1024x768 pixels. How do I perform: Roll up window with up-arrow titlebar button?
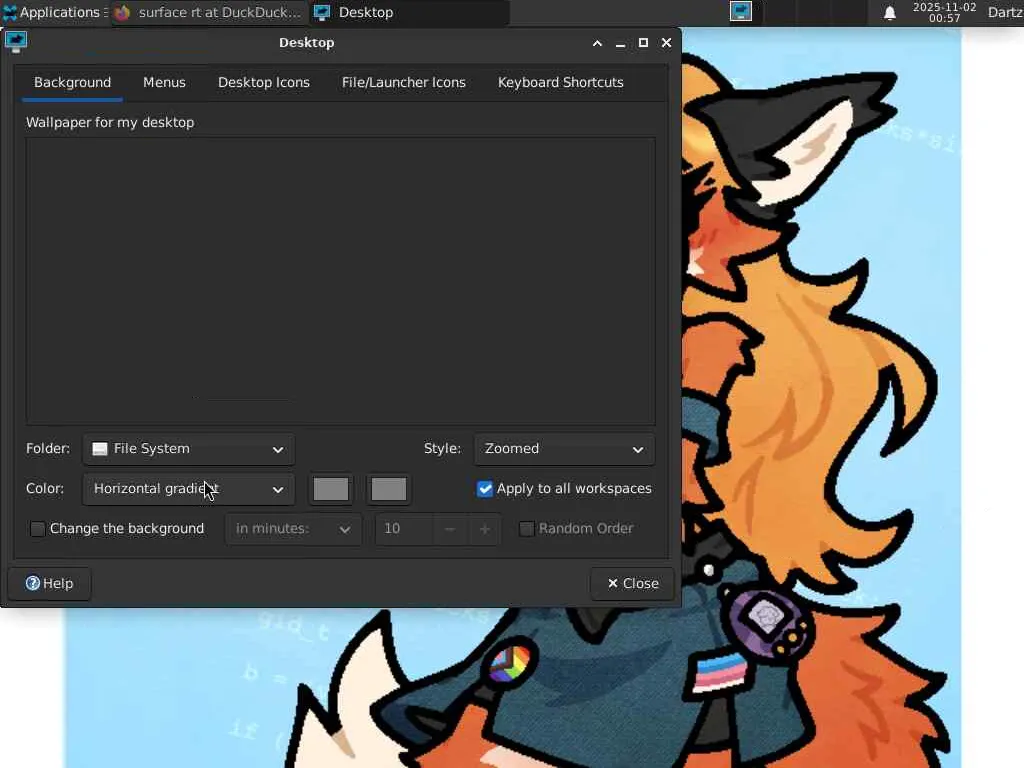(x=597, y=43)
